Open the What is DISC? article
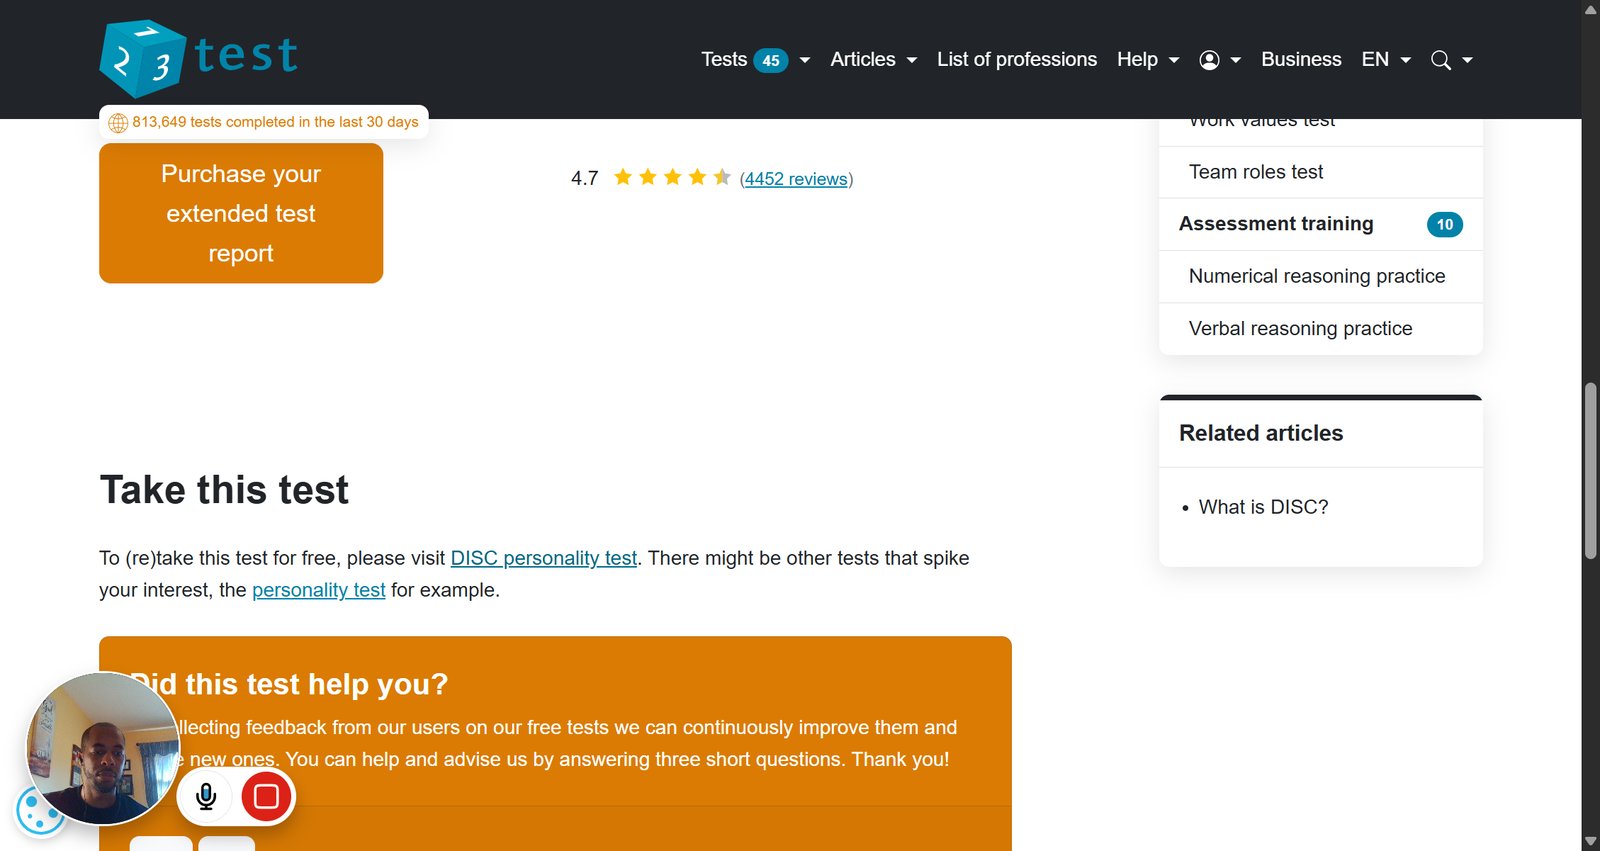This screenshot has height=851, width=1600. (x=1264, y=507)
